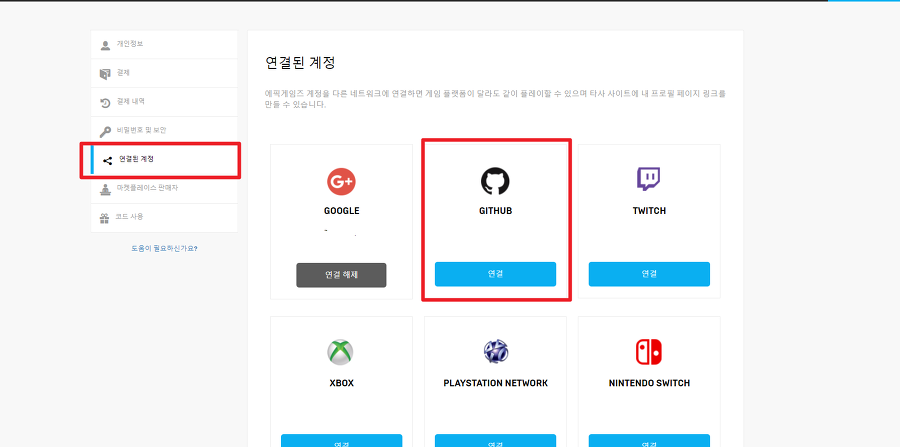Screen dimensions: 900x447
Task: Connect Nintendo Switch with its blue button
Action: click(x=649, y=440)
